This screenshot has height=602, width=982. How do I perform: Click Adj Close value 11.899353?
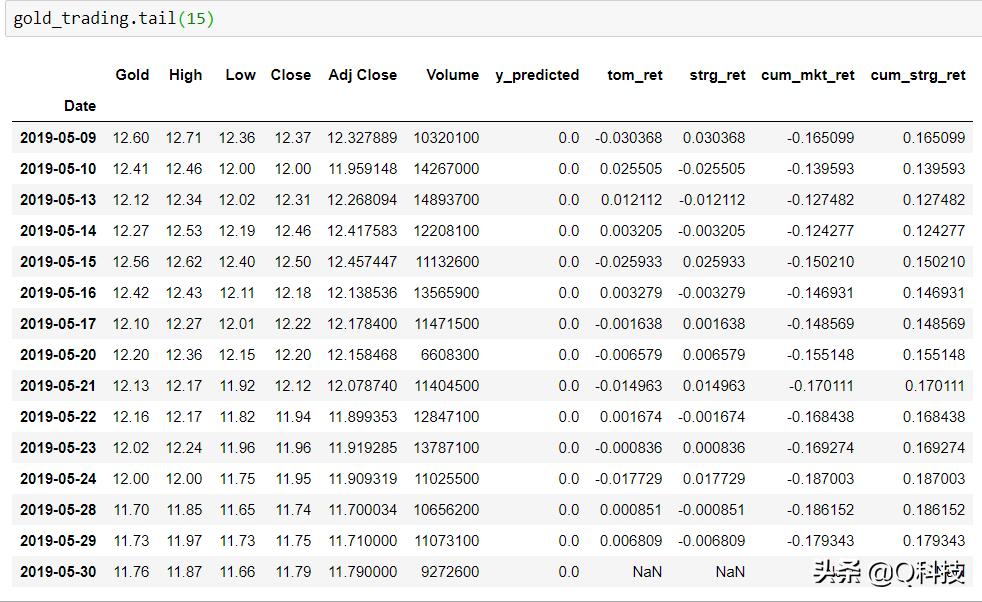[362, 417]
